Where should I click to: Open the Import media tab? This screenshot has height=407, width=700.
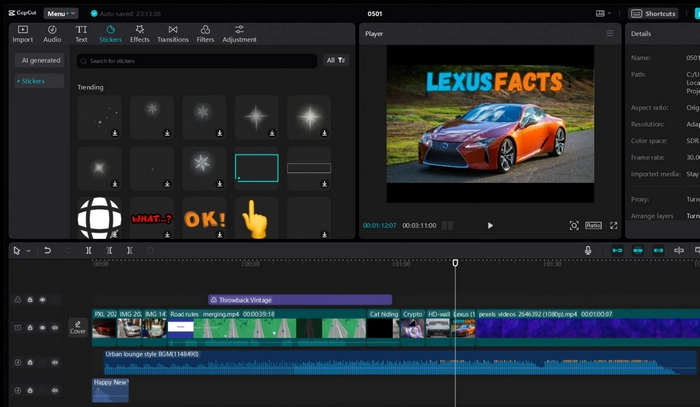[22, 34]
